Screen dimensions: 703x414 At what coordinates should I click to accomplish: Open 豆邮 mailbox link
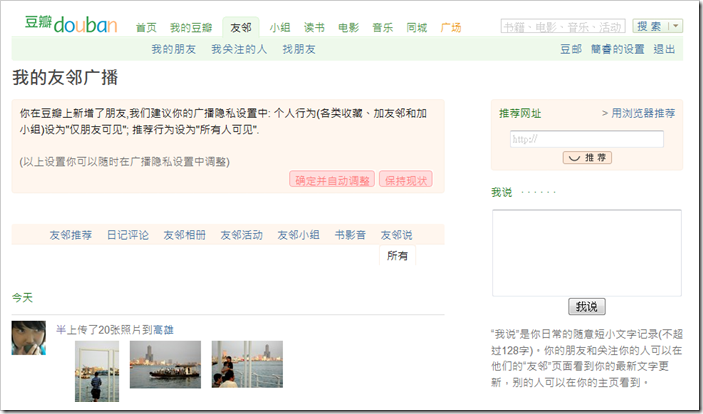coord(571,49)
